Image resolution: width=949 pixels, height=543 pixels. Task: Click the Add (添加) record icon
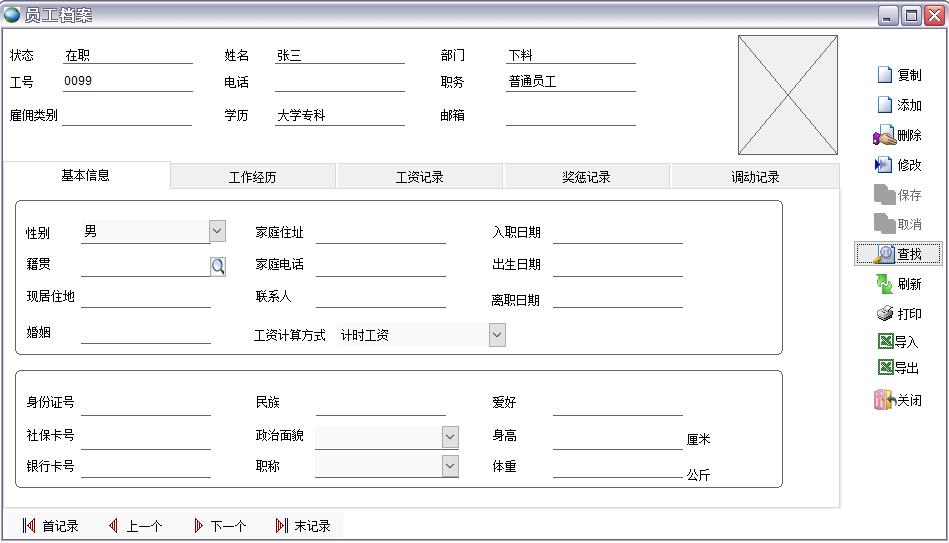885,105
